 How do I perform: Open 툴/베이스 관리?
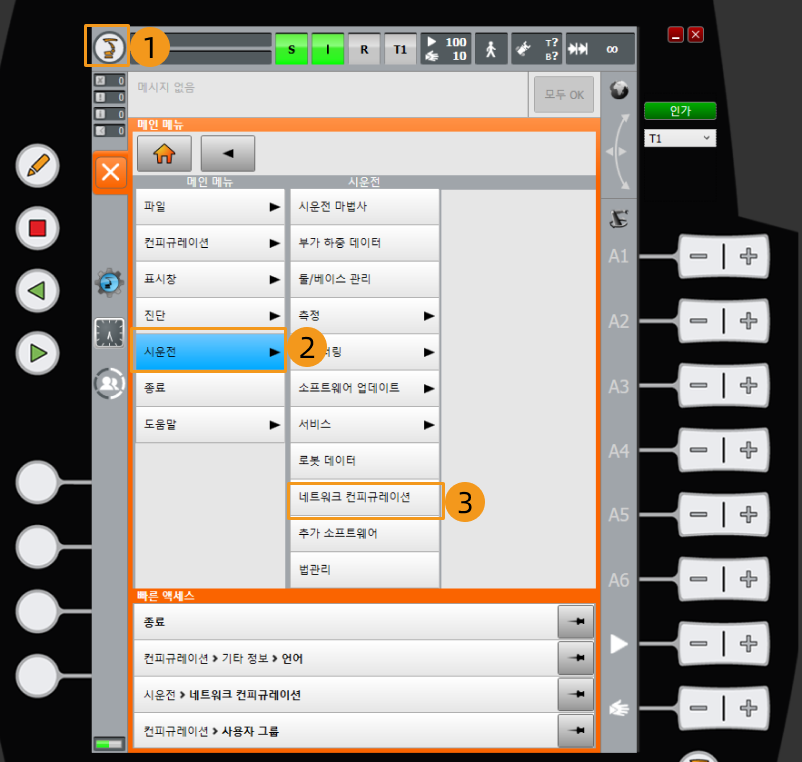pos(365,279)
